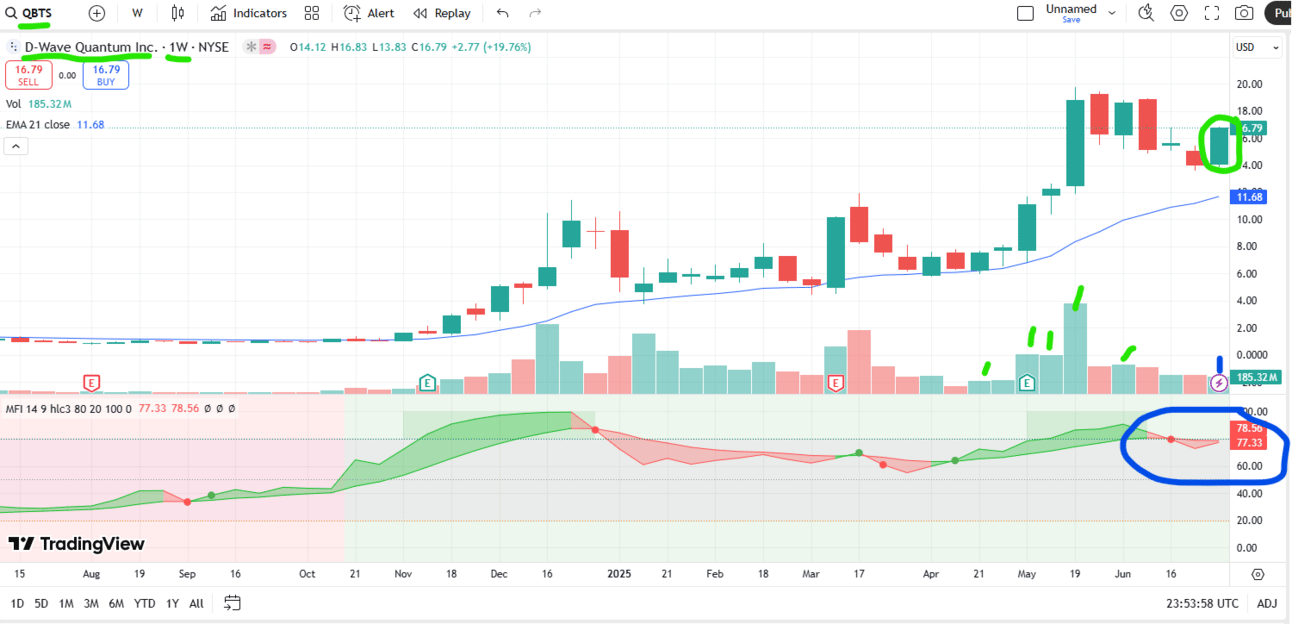
Task: Toggle ADJ dividend adjustment
Action: pos(1267,603)
